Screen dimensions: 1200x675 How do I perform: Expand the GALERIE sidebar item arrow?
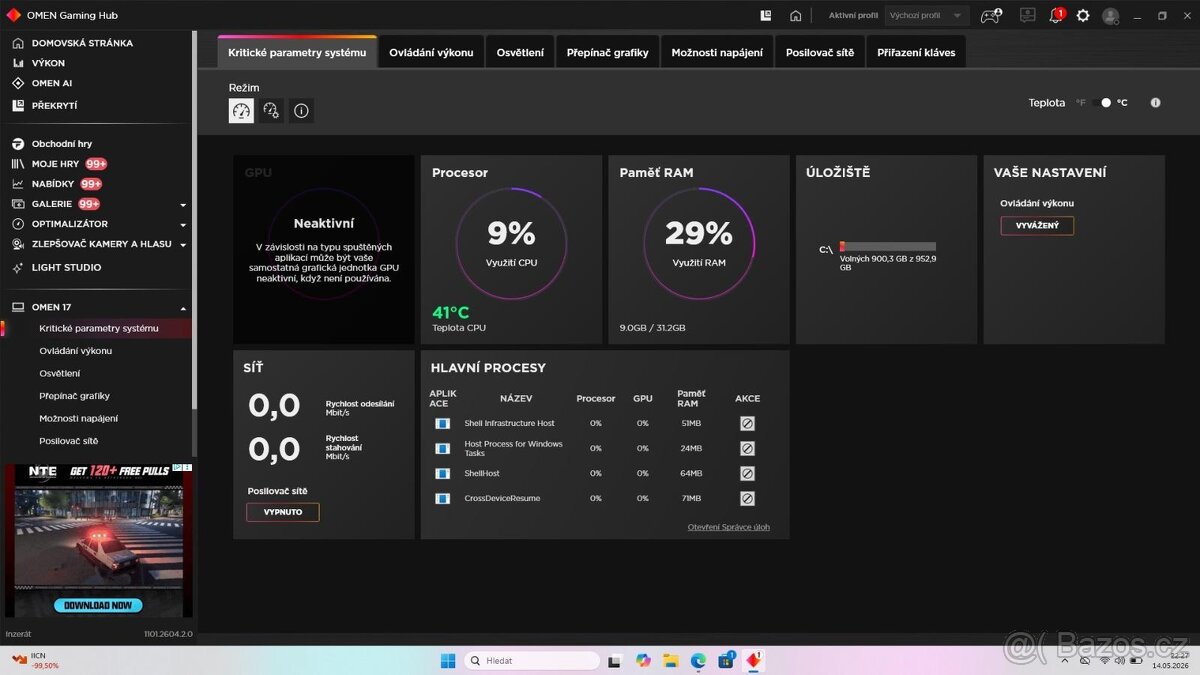click(183, 204)
